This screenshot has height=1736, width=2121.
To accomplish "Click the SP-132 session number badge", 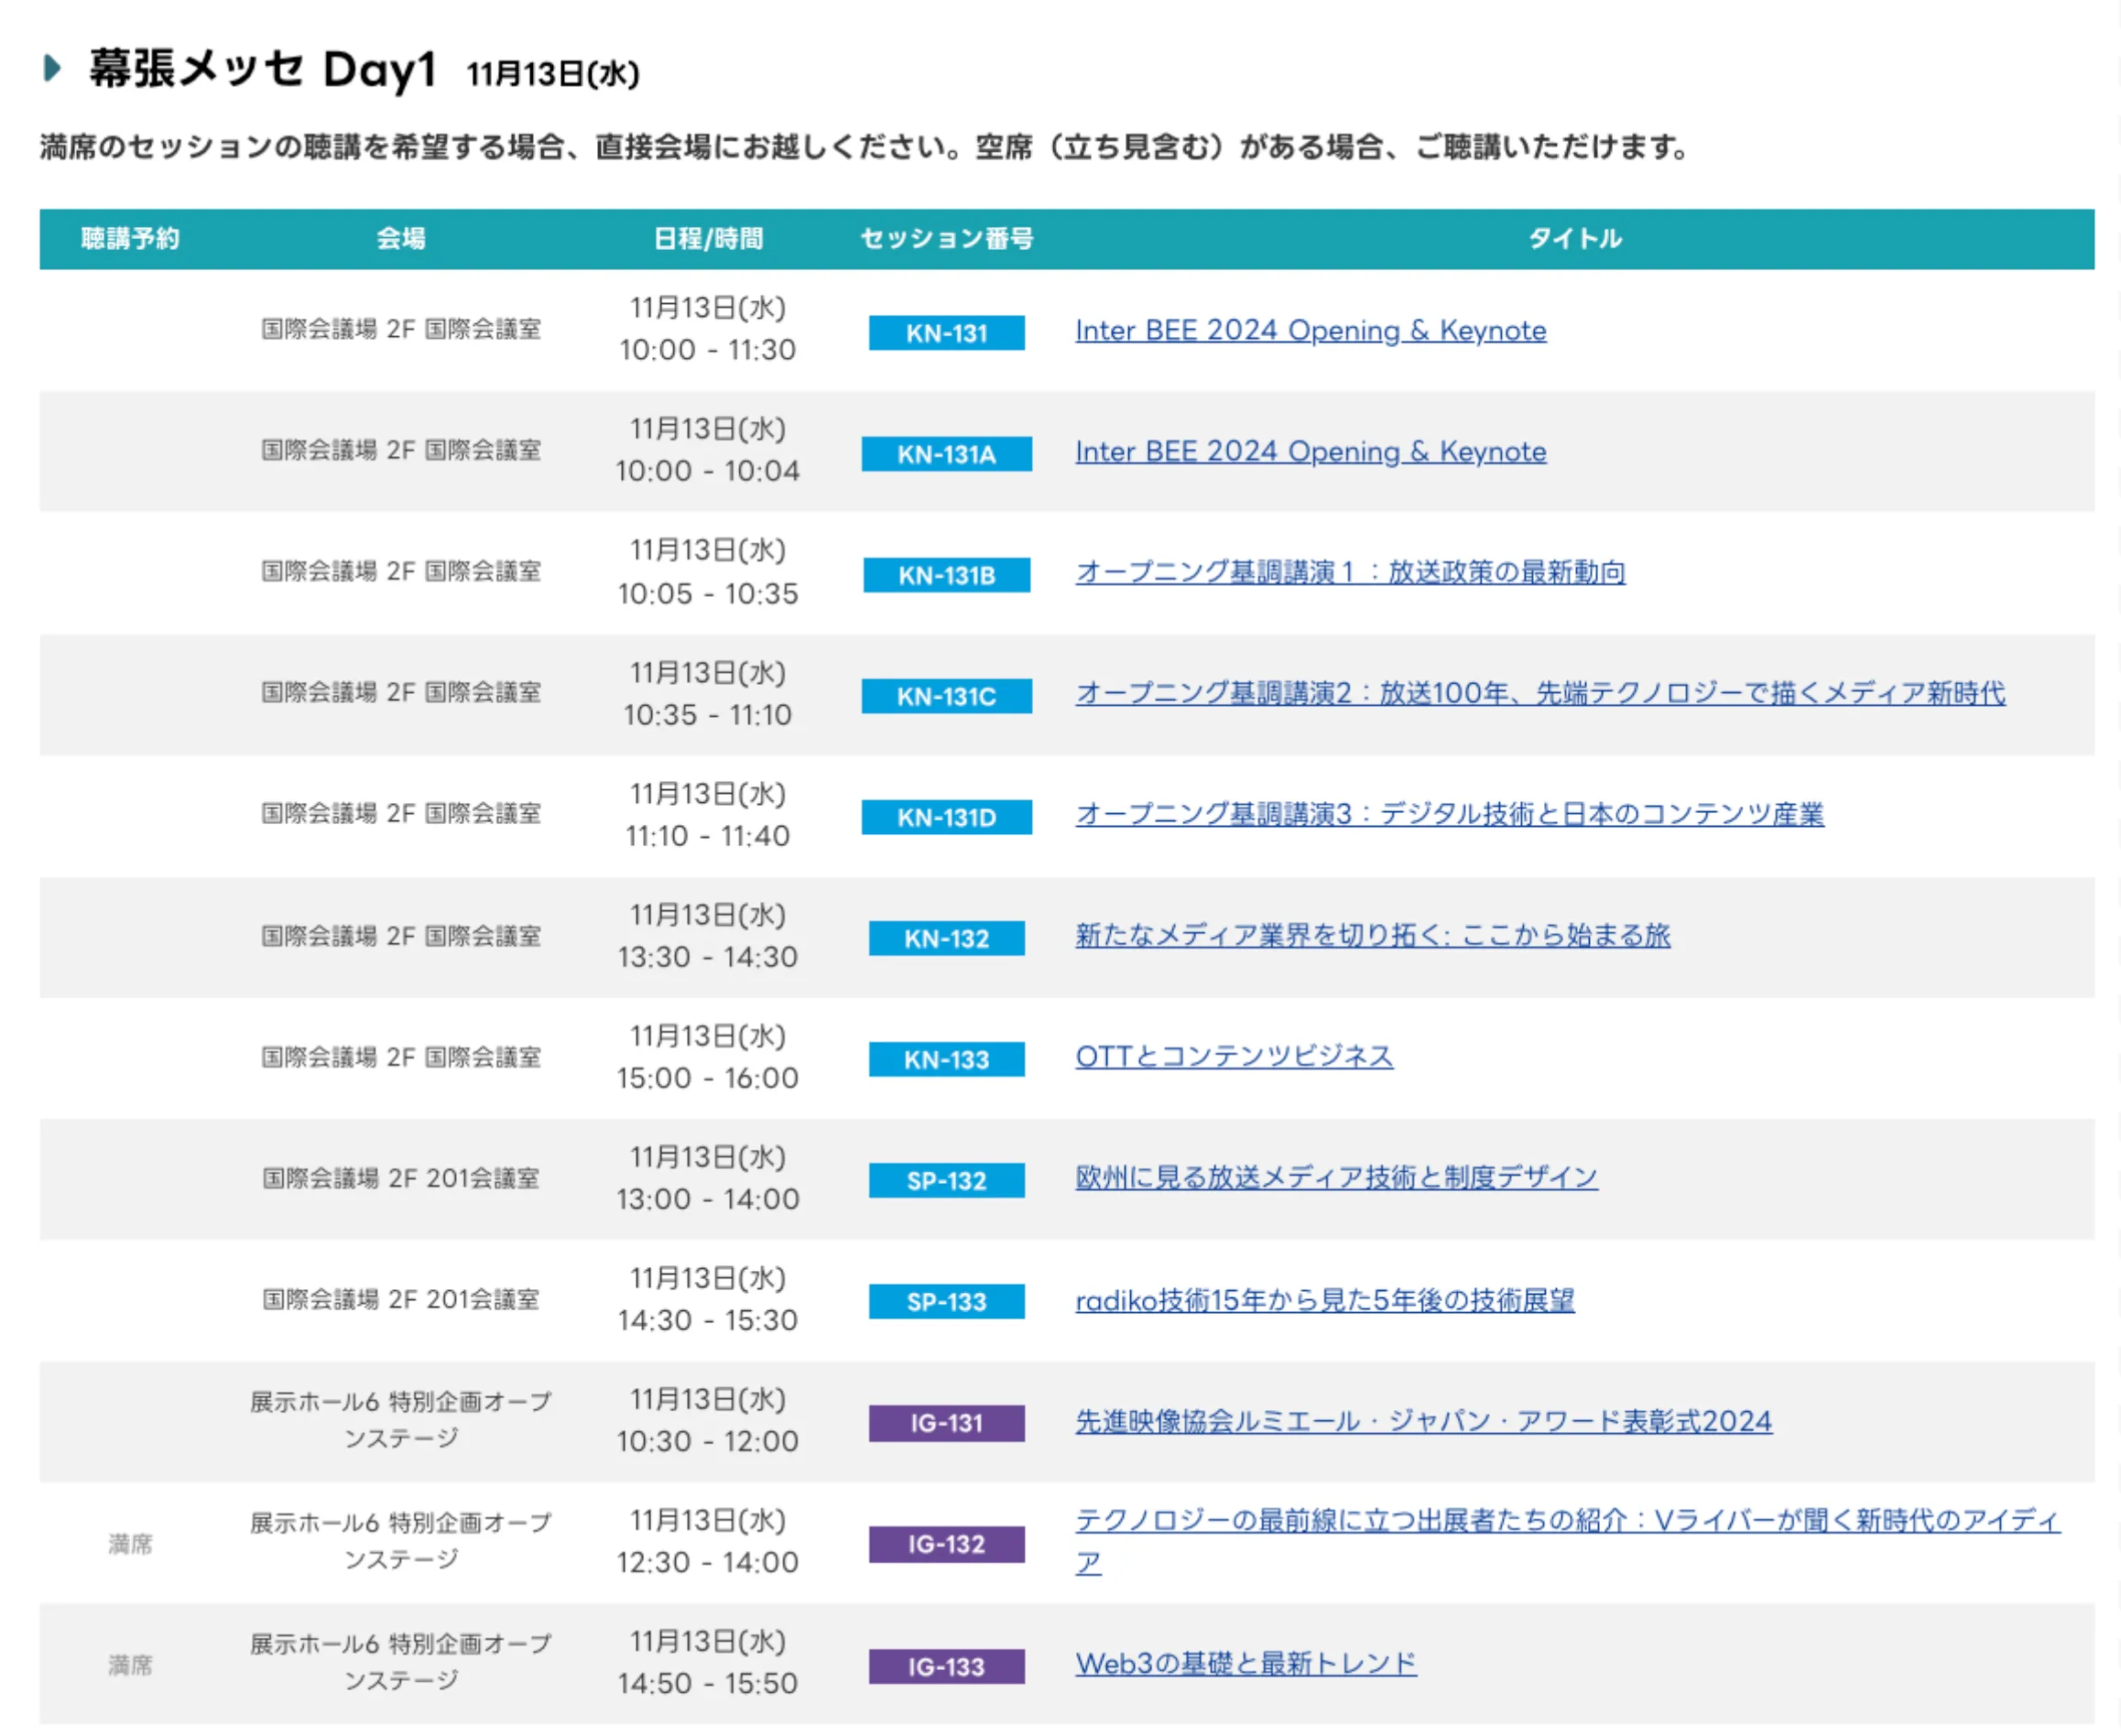I will (946, 1181).
